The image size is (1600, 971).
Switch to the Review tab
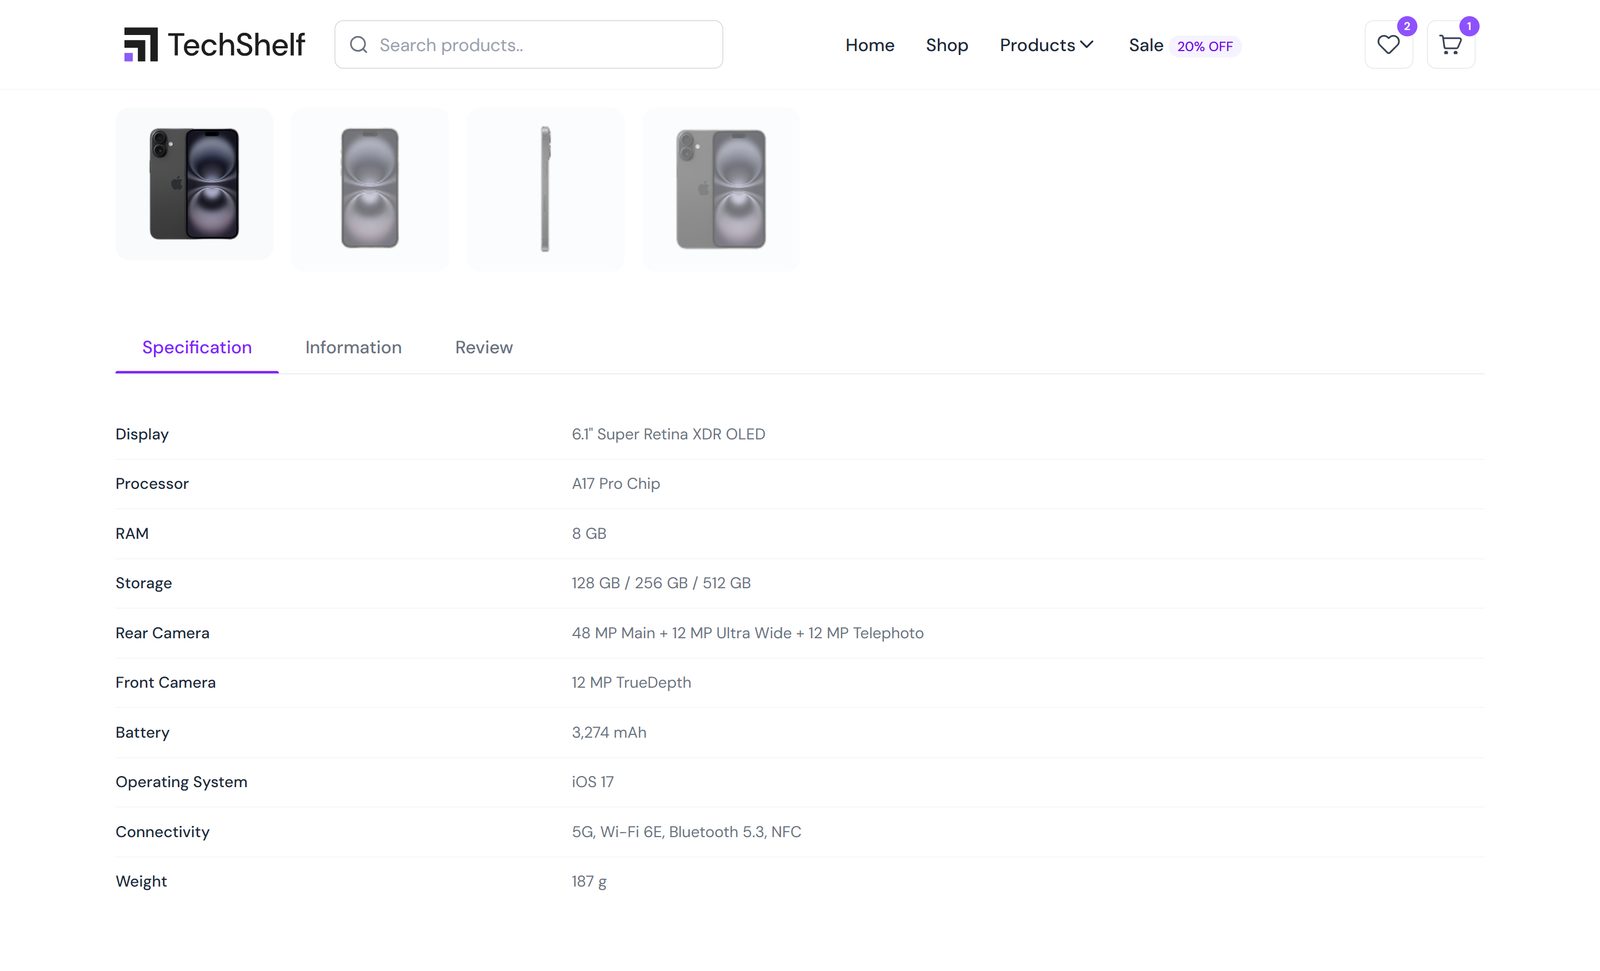click(x=484, y=348)
